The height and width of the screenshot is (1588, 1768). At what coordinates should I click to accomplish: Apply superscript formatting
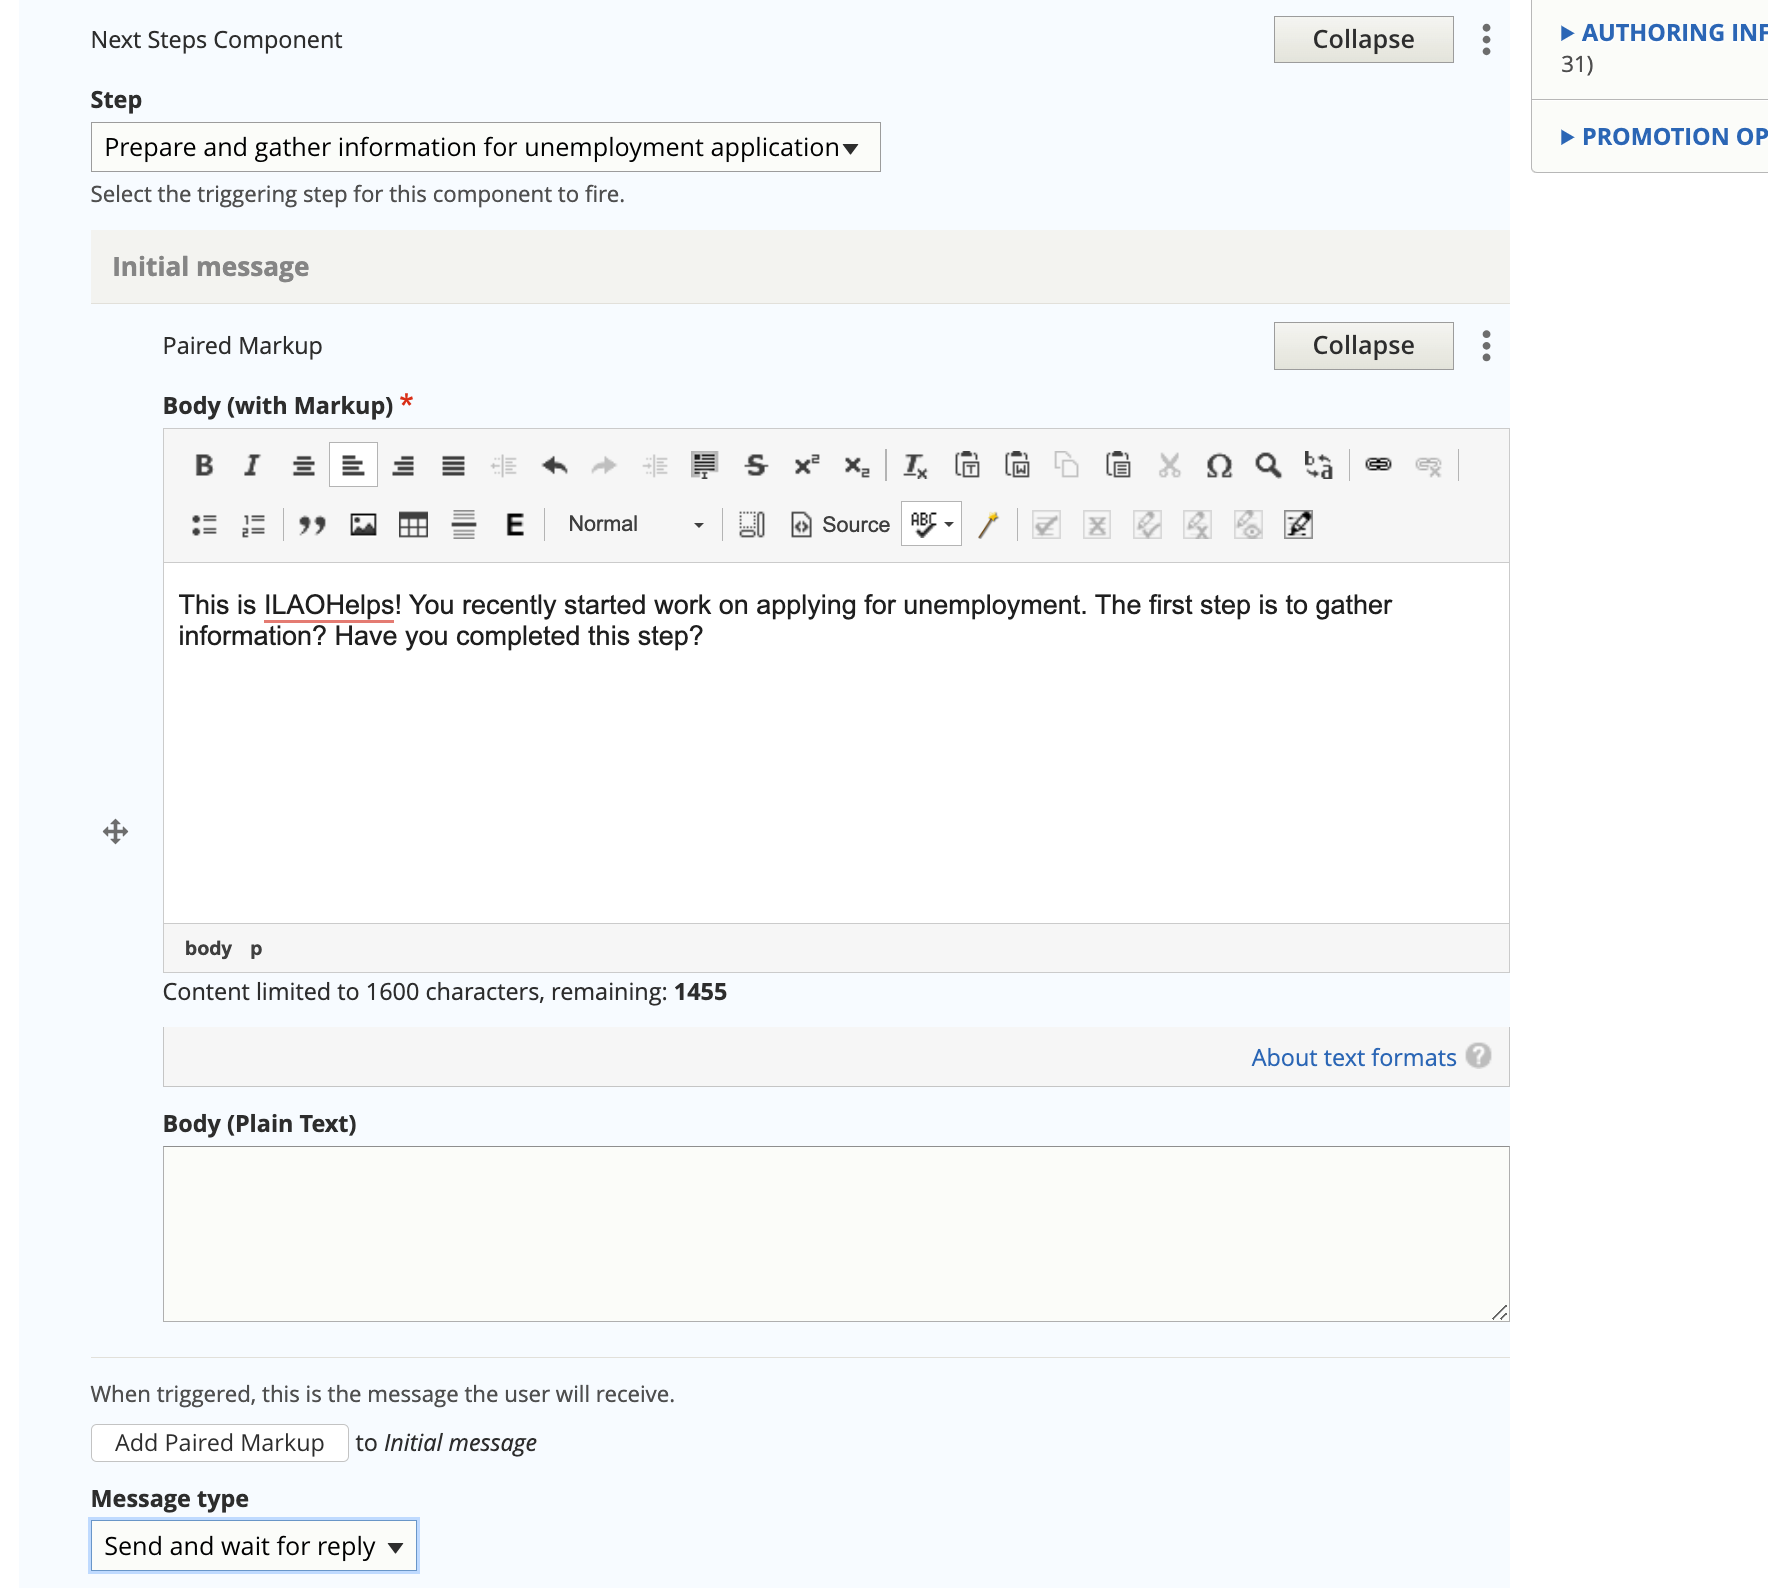click(x=806, y=465)
